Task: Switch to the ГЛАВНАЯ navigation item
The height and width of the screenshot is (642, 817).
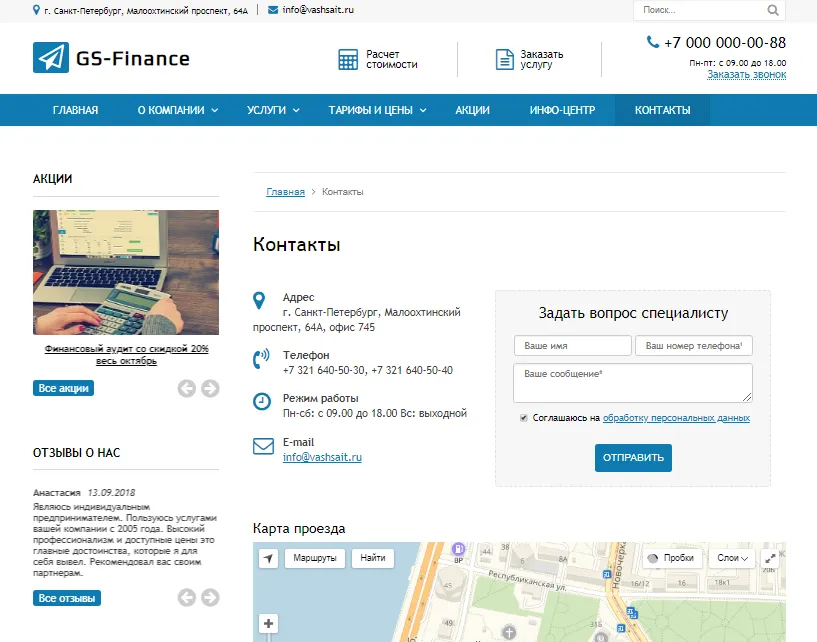Action: 73,110
